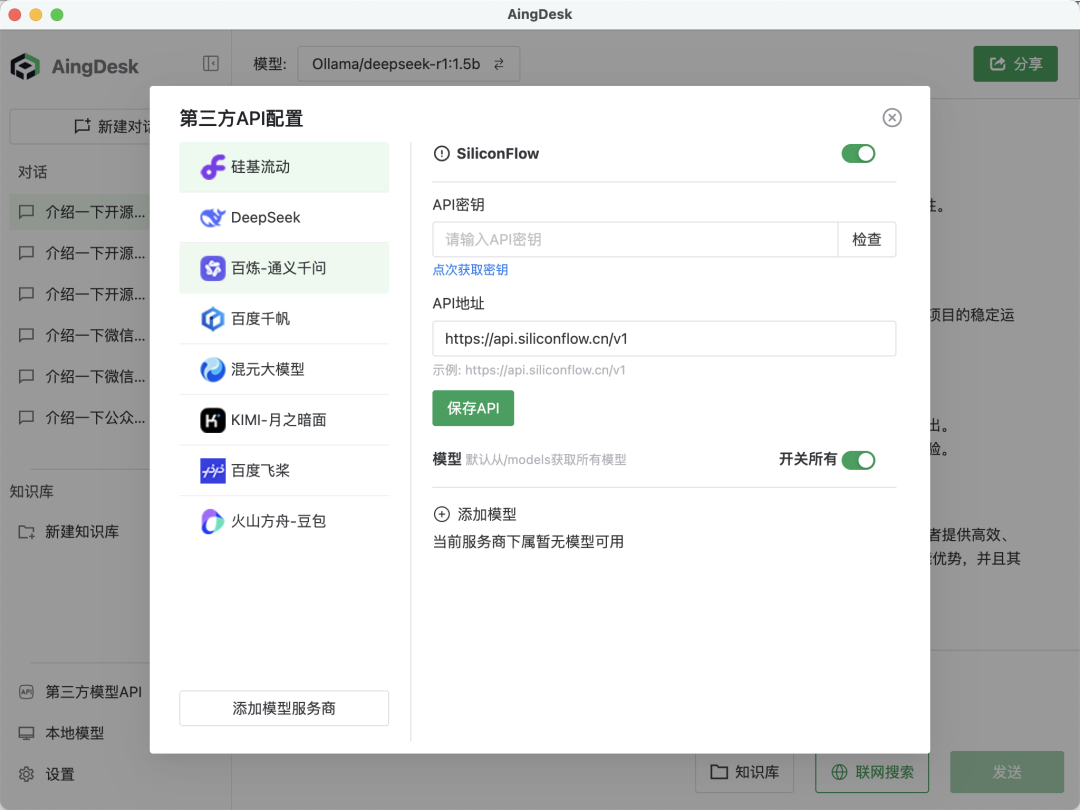Screen dimensions: 1080x810
Task: Enable 联网搜索 web search
Action: coord(872,772)
